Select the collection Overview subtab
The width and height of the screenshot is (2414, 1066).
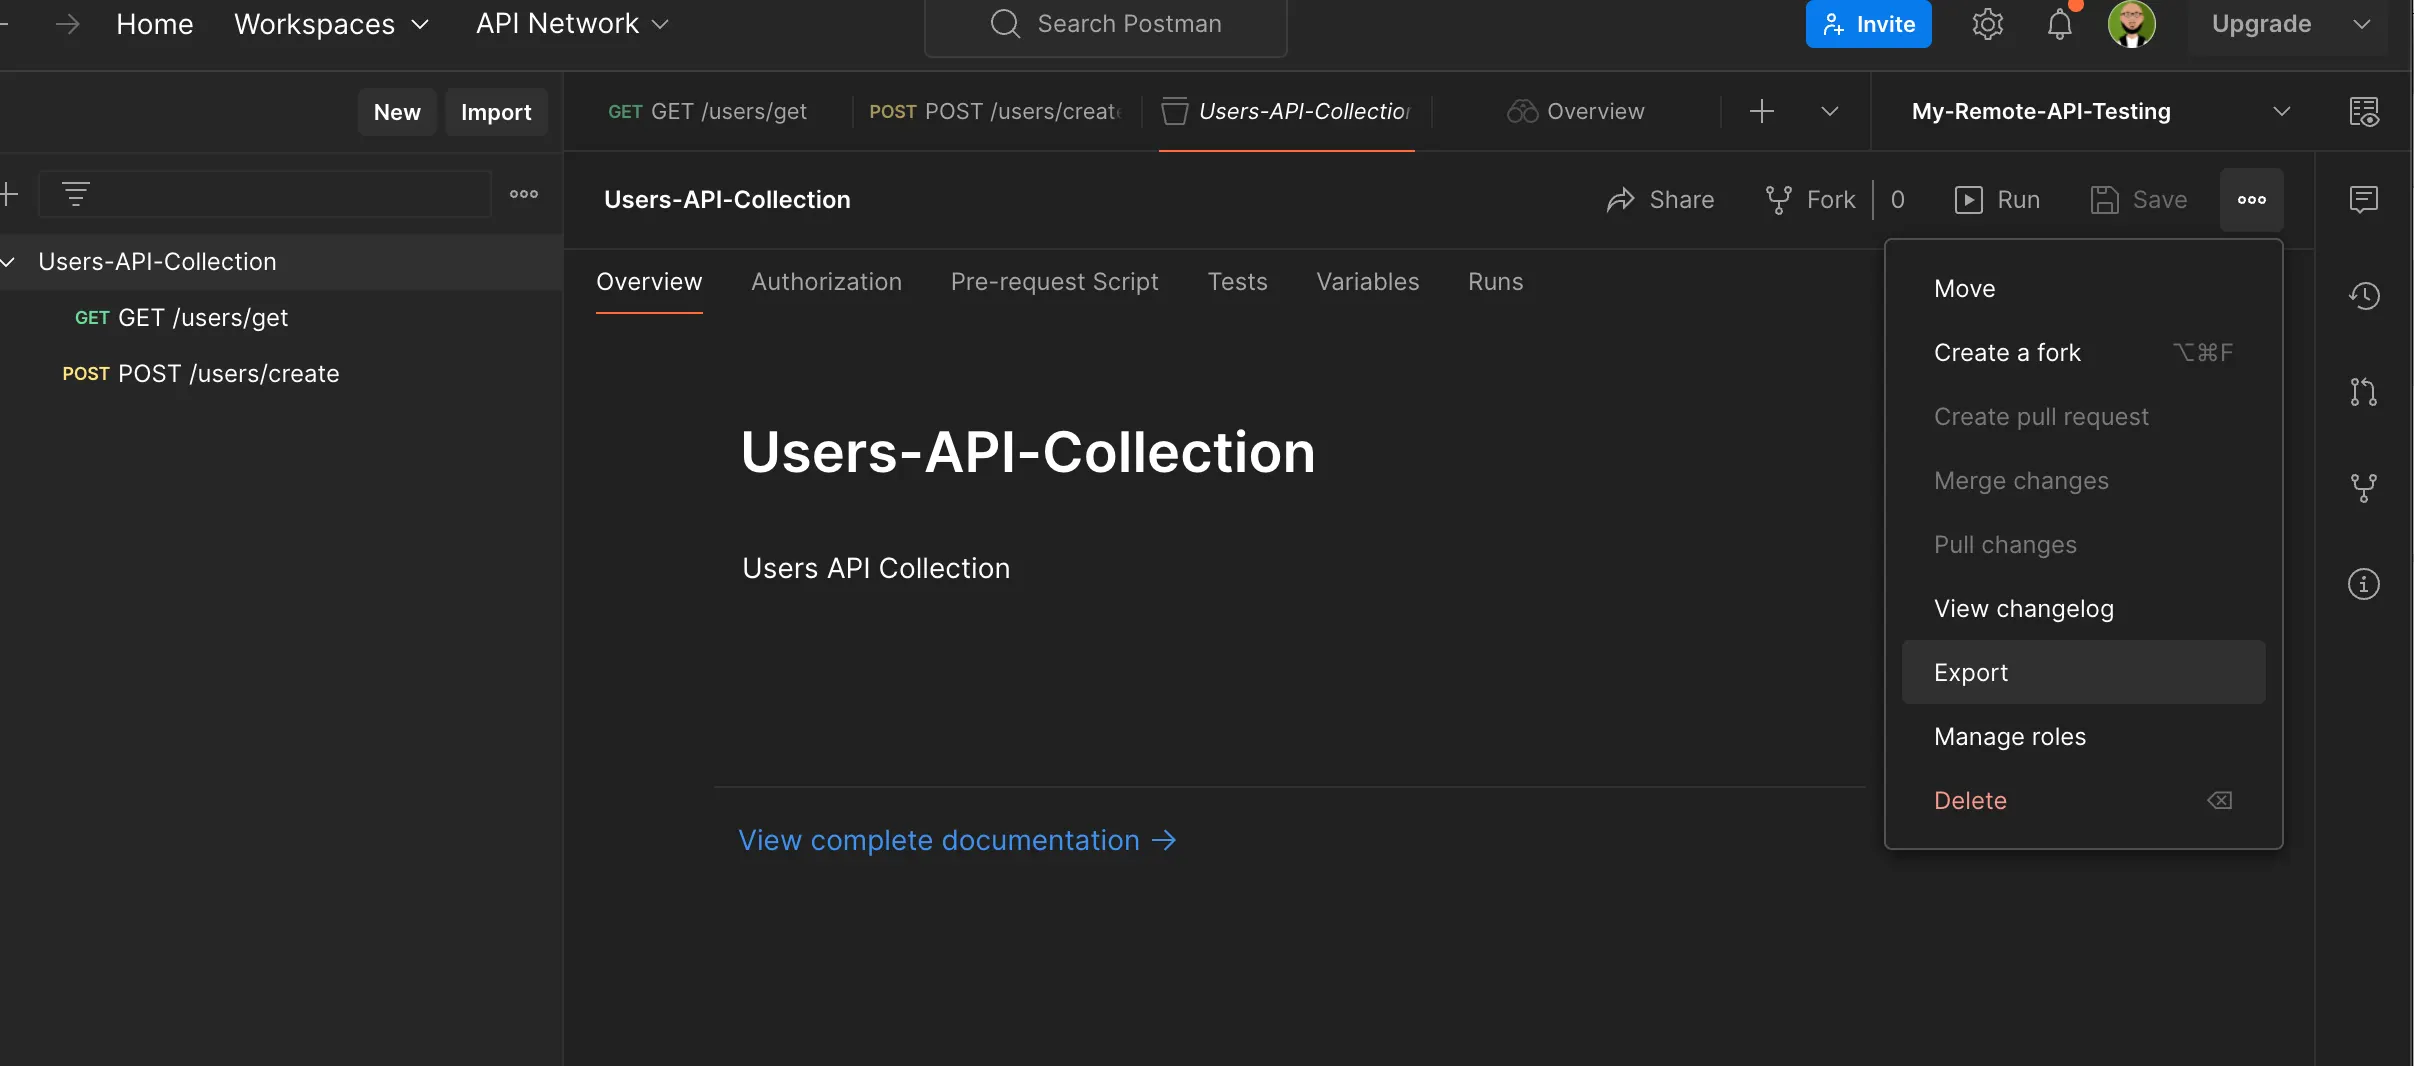point(649,282)
